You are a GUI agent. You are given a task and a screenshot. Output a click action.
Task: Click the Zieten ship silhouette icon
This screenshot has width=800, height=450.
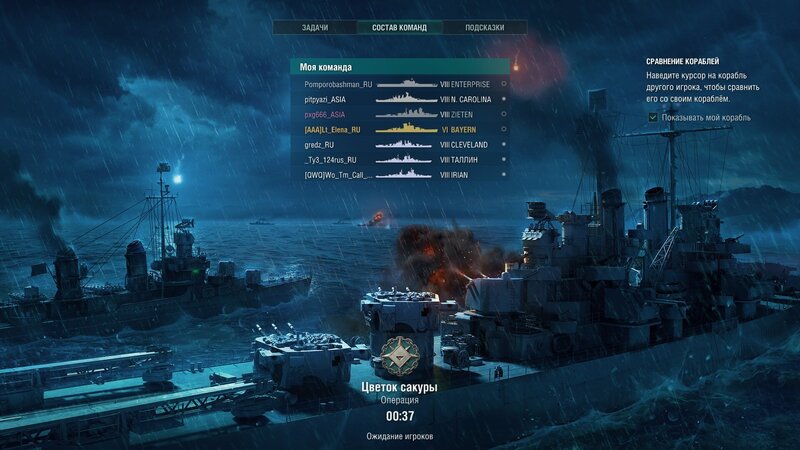click(x=406, y=114)
